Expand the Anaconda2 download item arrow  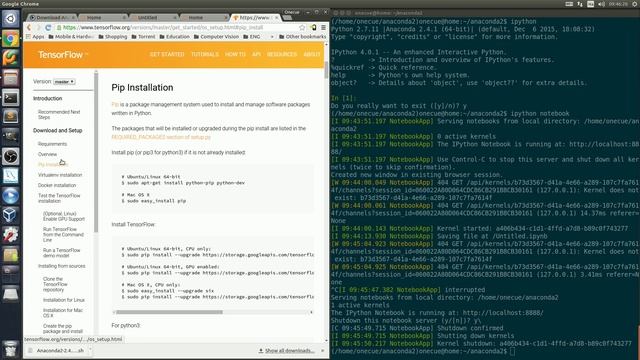point(90,350)
